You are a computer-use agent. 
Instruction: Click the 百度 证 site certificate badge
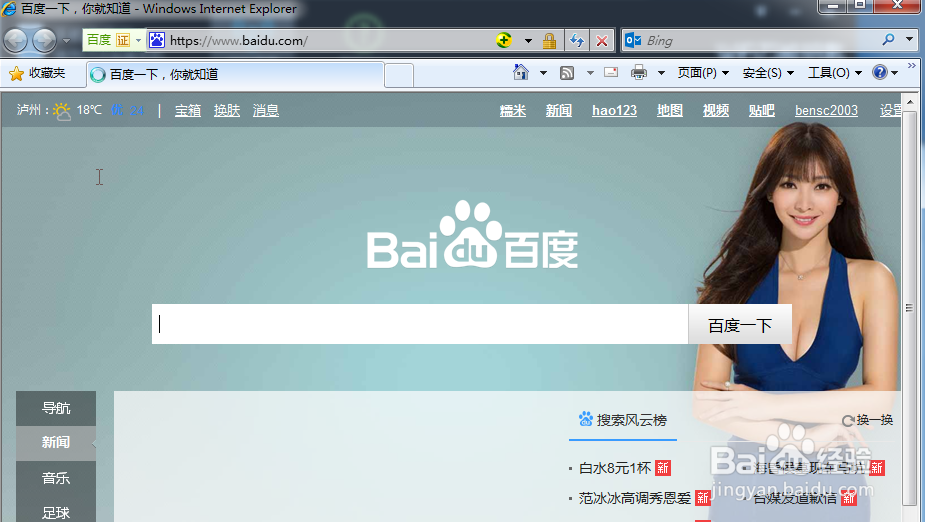click(x=108, y=40)
